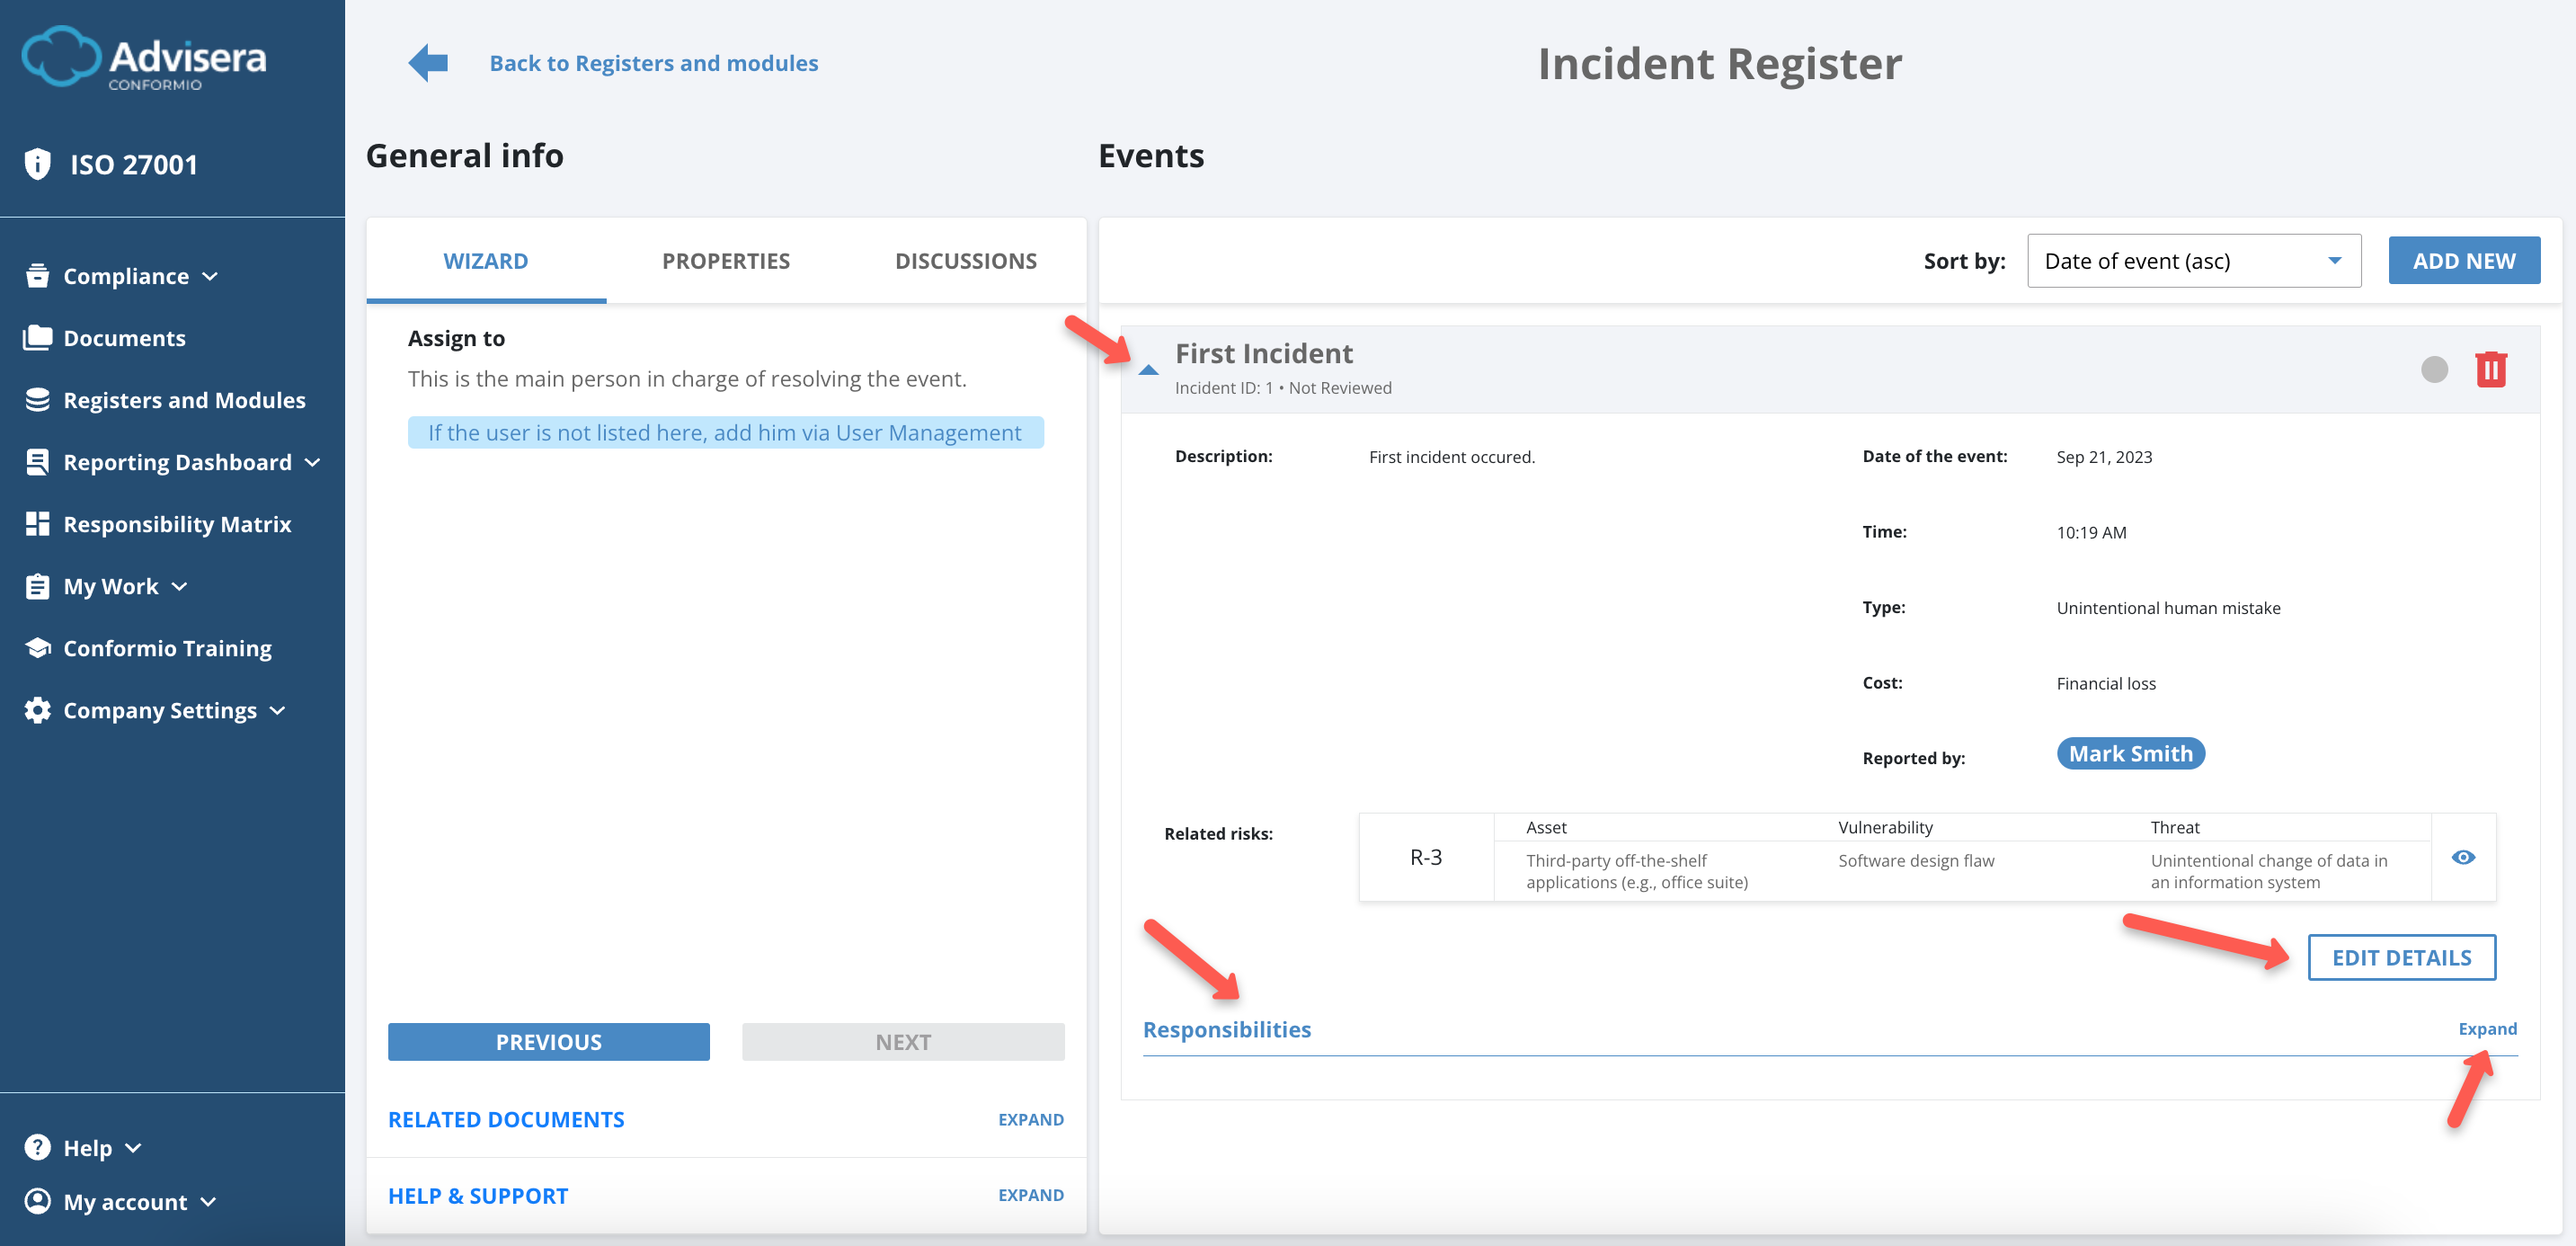The width and height of the screenshot is (2576, 1246).
Task: Open the Sort by date dropdown
Action: pyautogui.click(x=2193, y=260)
